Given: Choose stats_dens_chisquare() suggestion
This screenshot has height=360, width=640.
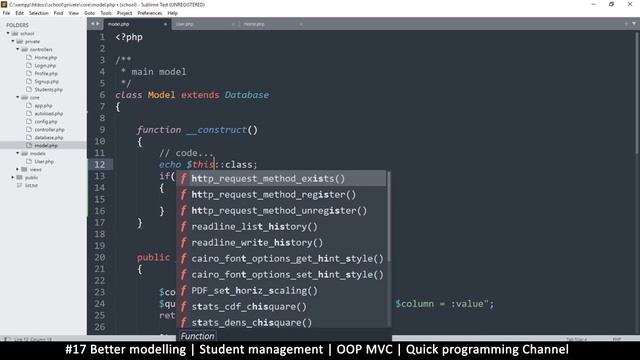Looking at the screenshot, I should [x=281, y=322].
